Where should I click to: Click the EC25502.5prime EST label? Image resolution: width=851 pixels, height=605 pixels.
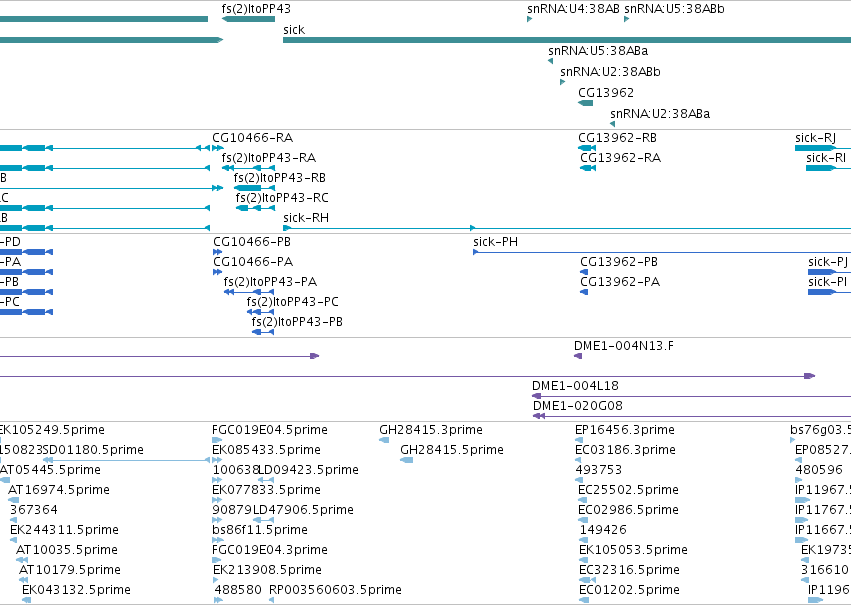click(x=628, y=490)
